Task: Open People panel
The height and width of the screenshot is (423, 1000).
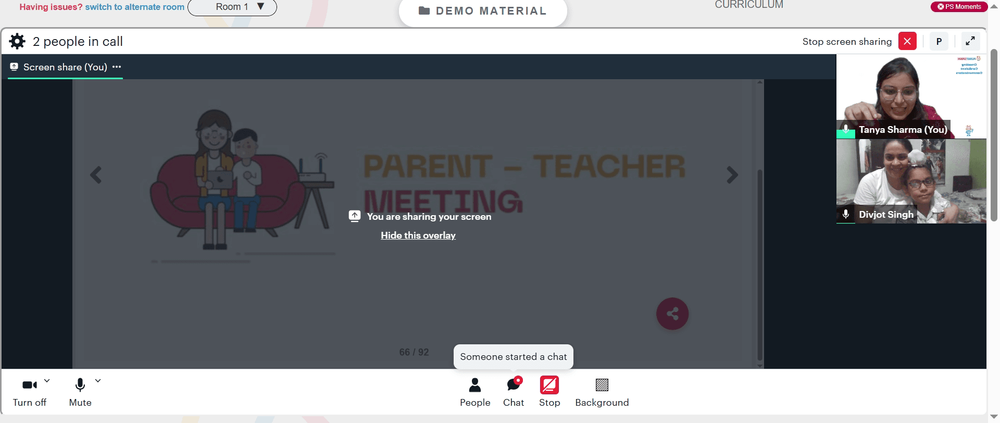Action: point(475,392)
